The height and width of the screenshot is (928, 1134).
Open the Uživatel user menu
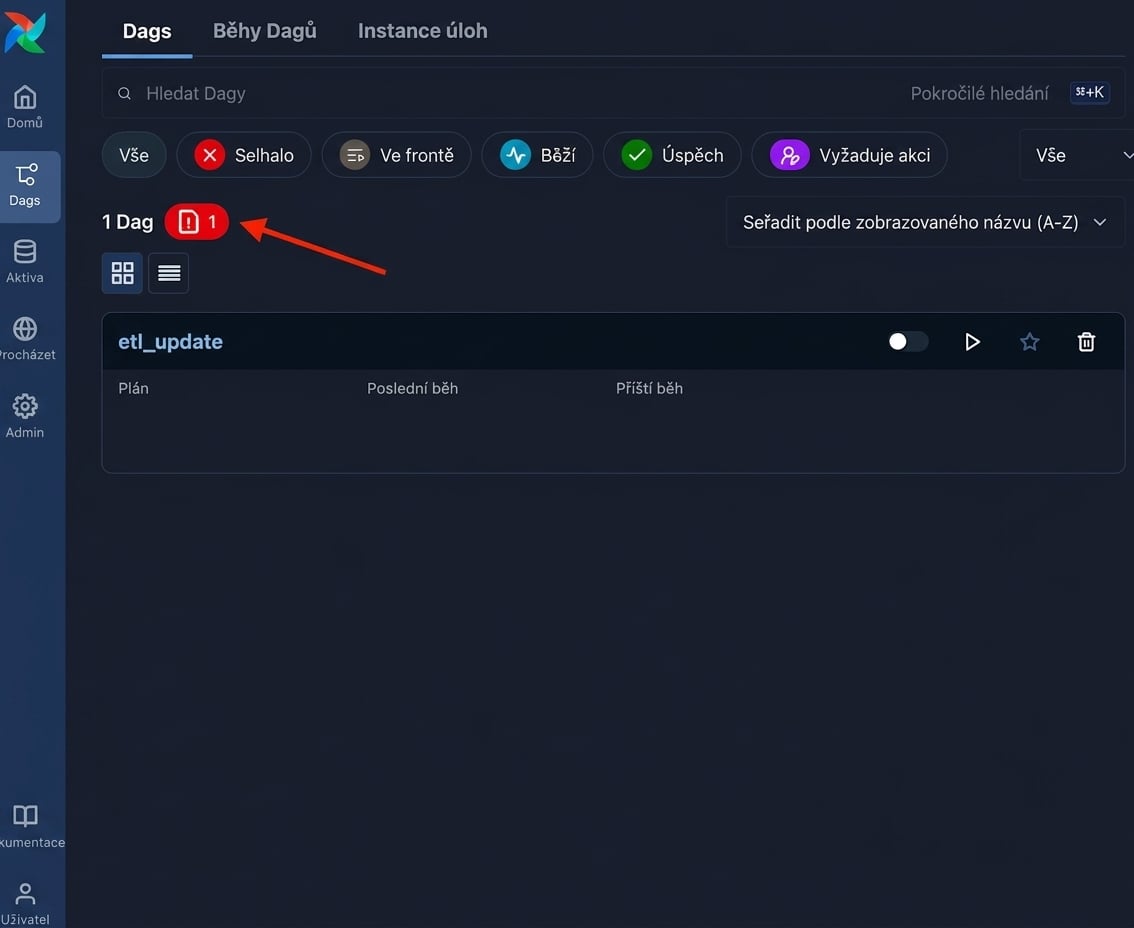[25, 903]
